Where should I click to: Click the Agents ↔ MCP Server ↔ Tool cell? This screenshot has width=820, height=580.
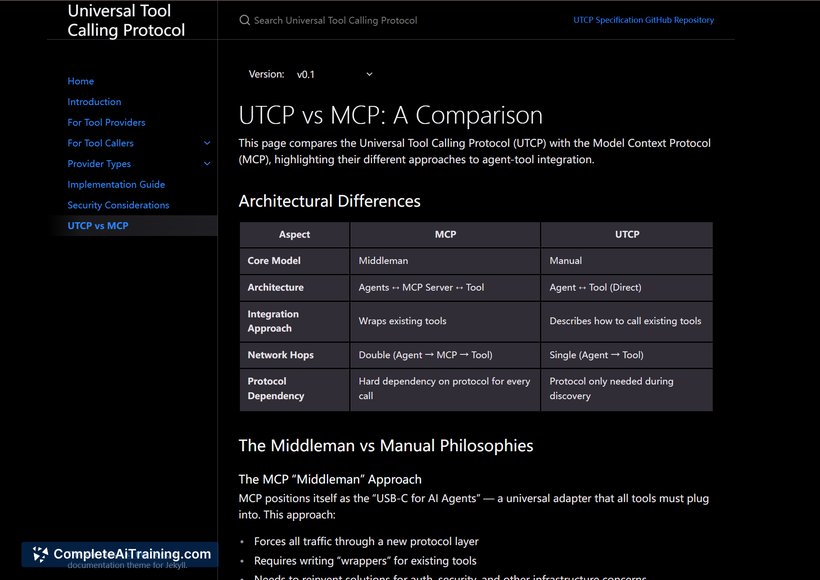pos(445,287)
